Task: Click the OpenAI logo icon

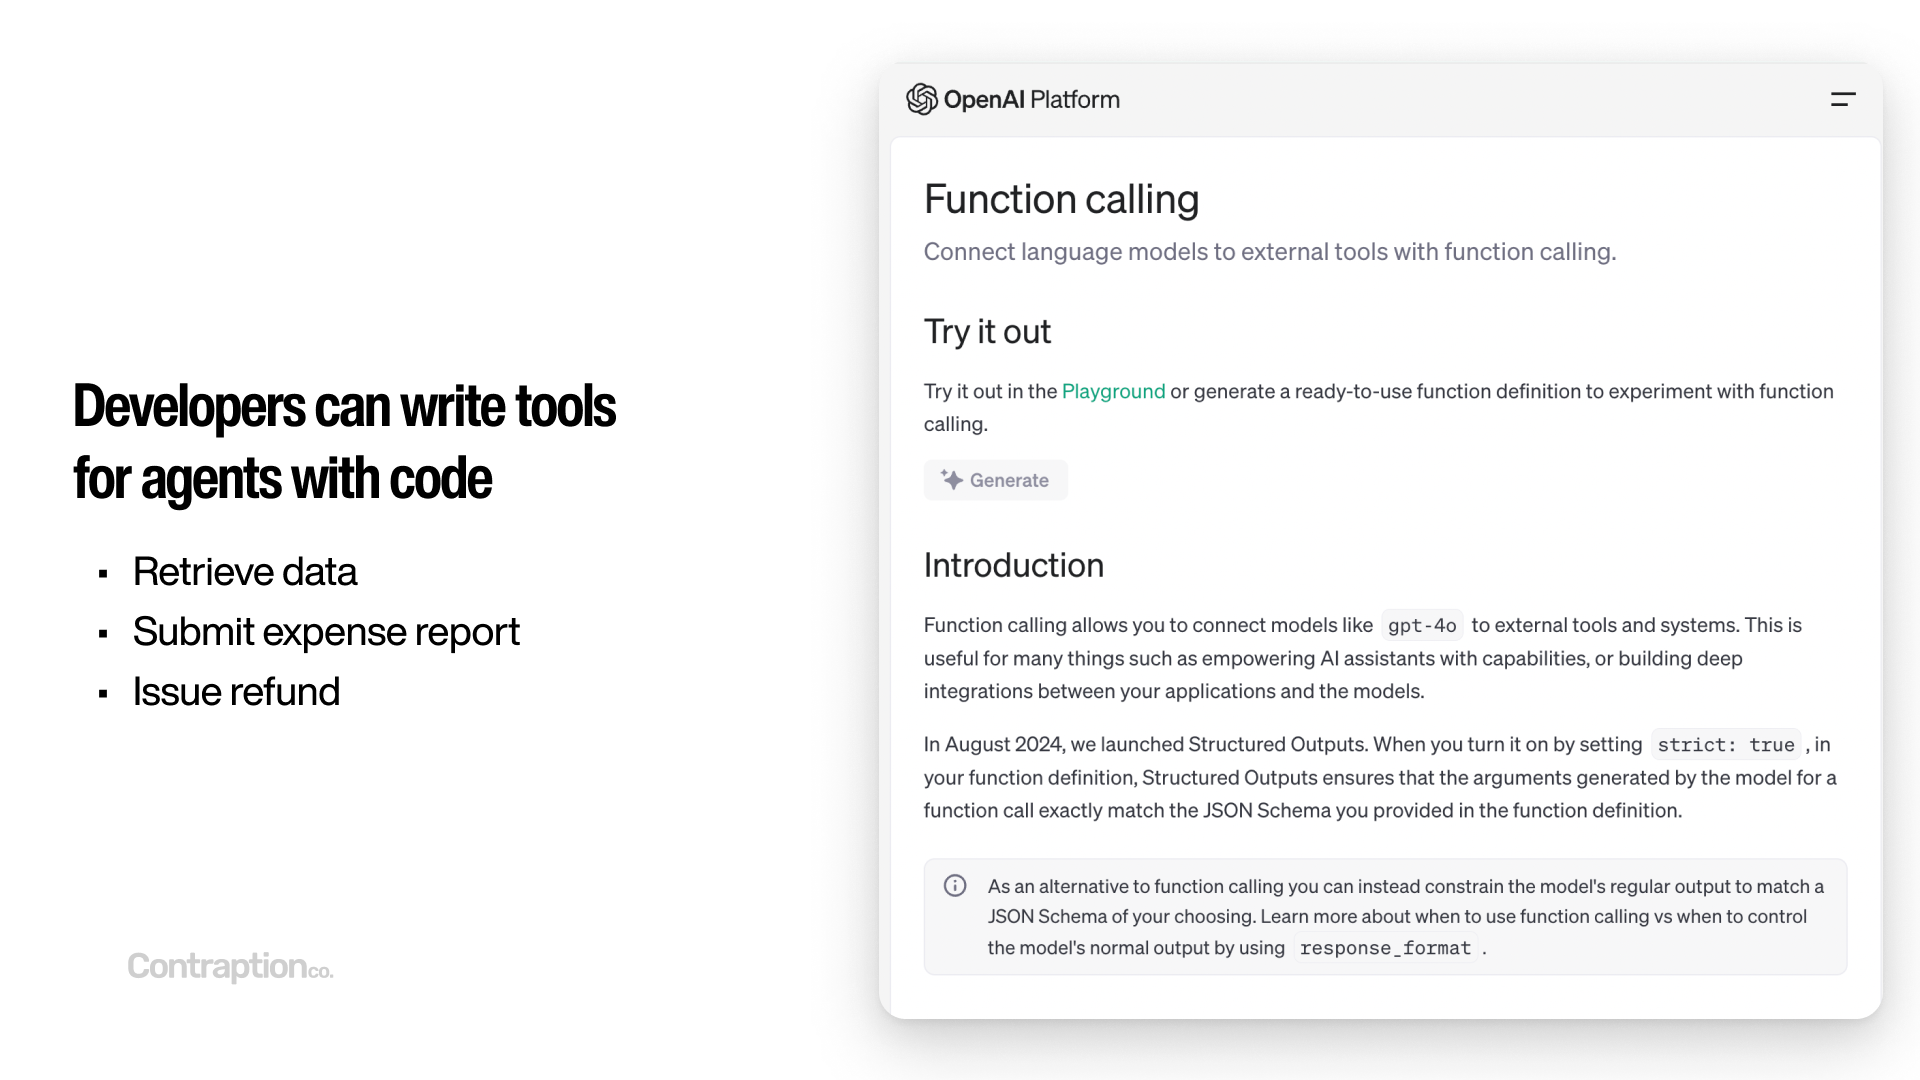Action: coord(920,99)
